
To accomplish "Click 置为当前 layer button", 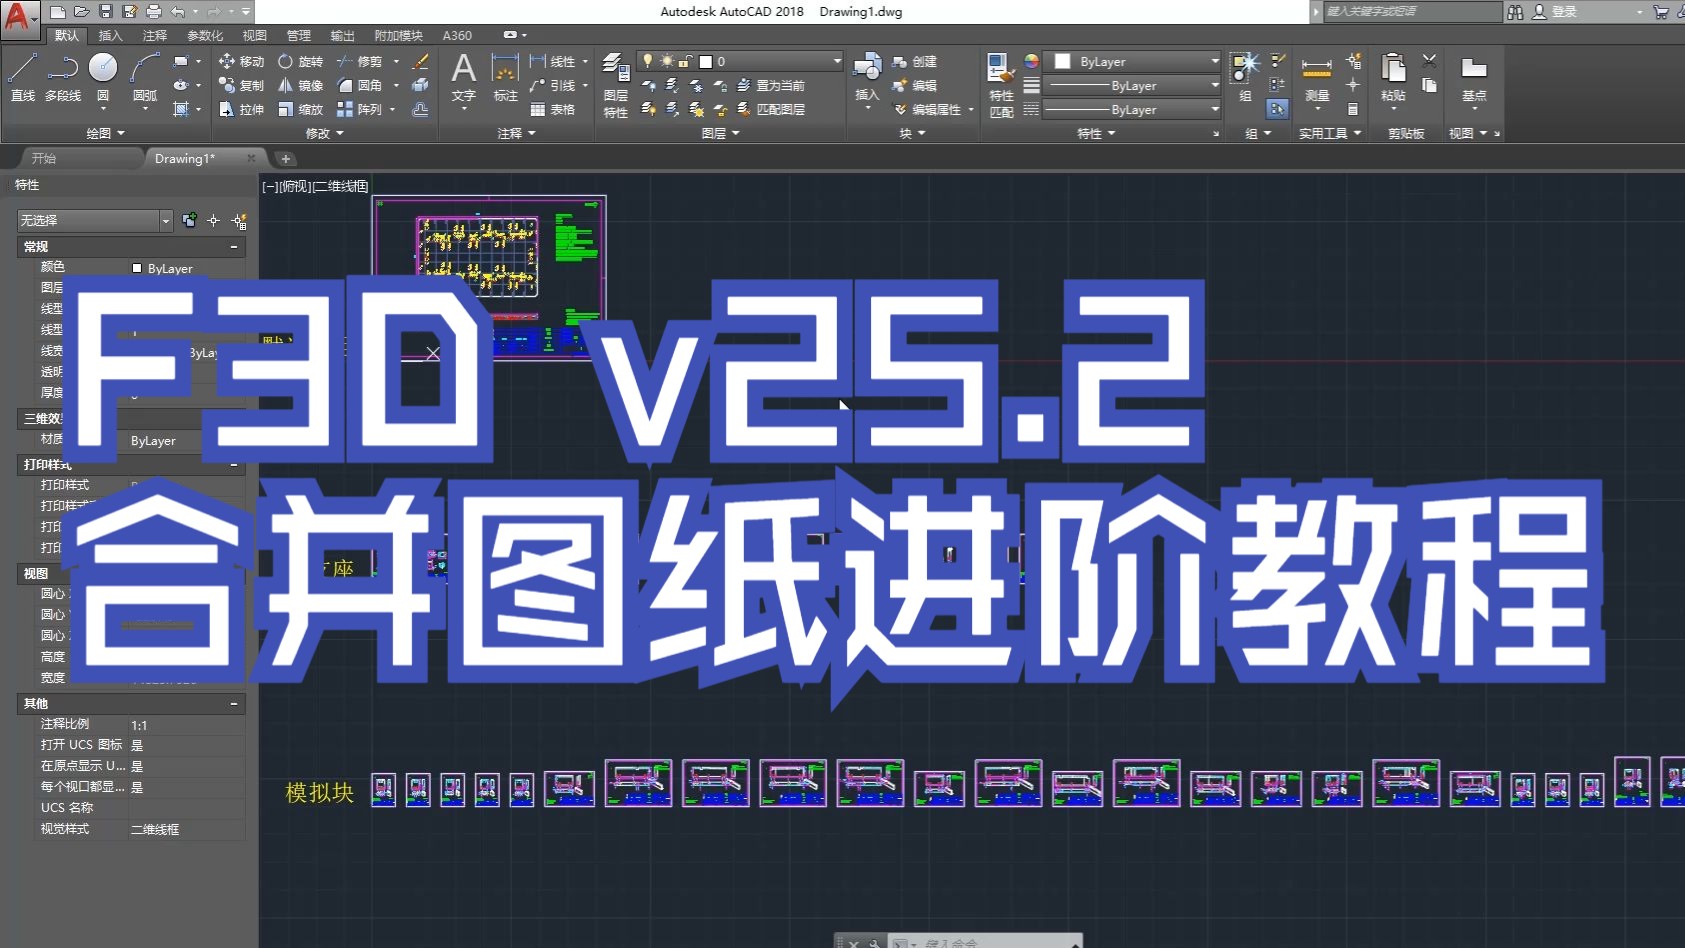I will tap(771, 85).
